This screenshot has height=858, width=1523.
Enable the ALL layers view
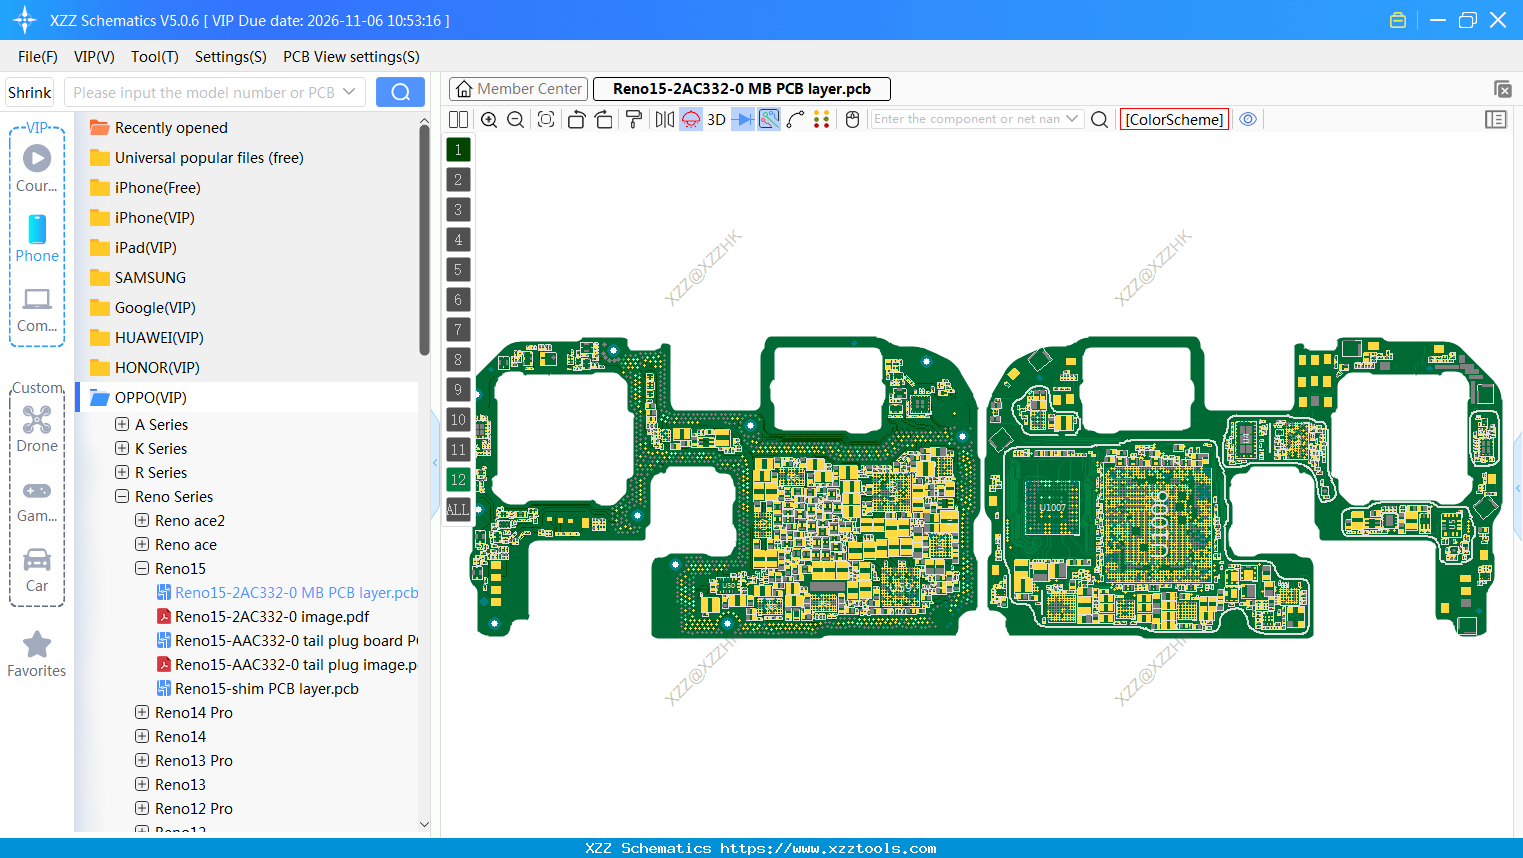458,510
